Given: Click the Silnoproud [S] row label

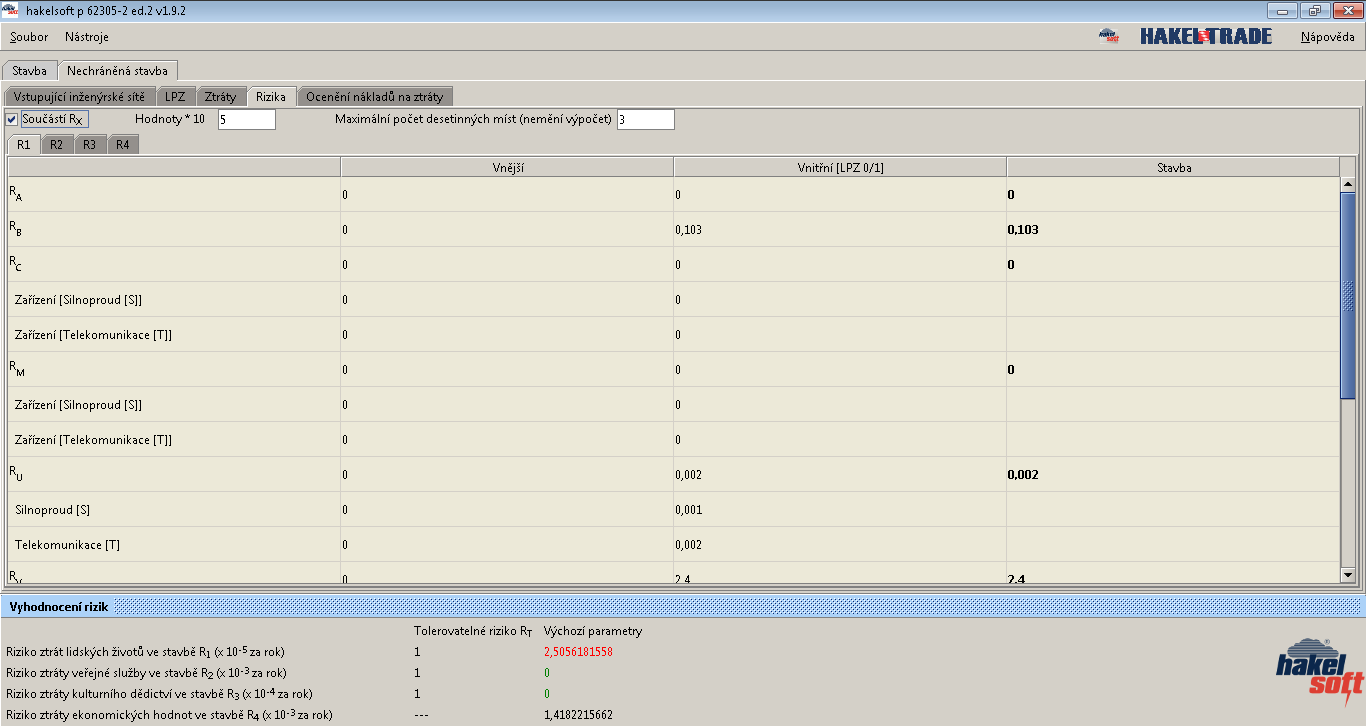Looking at the screenshot, I should (52, 510).
